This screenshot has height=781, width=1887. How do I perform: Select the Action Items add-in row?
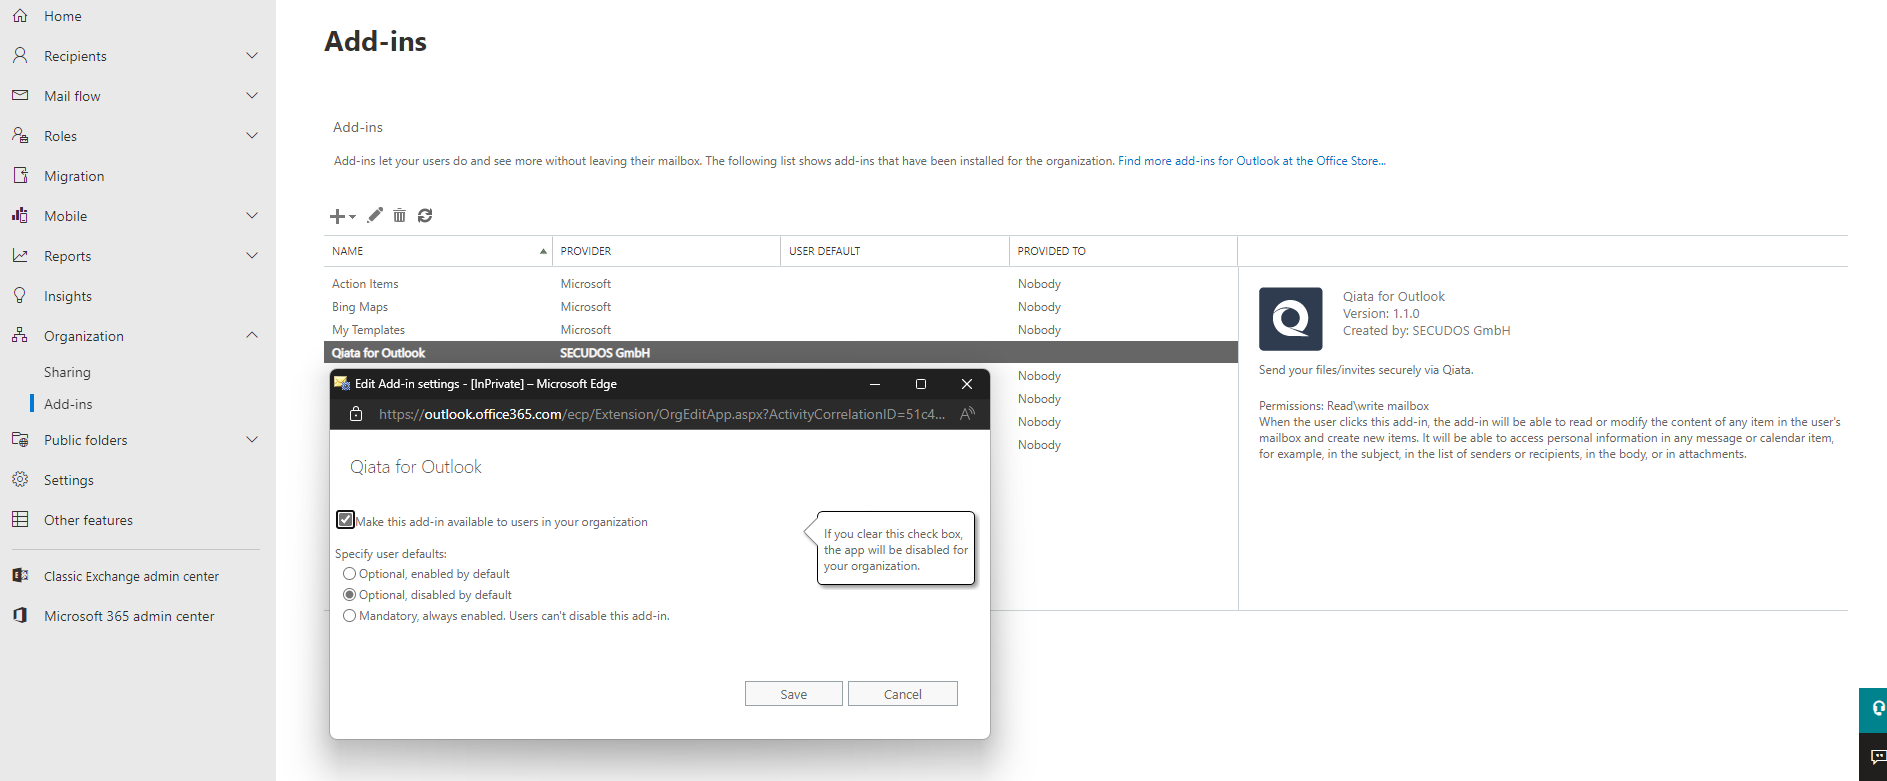pos(781,284)
